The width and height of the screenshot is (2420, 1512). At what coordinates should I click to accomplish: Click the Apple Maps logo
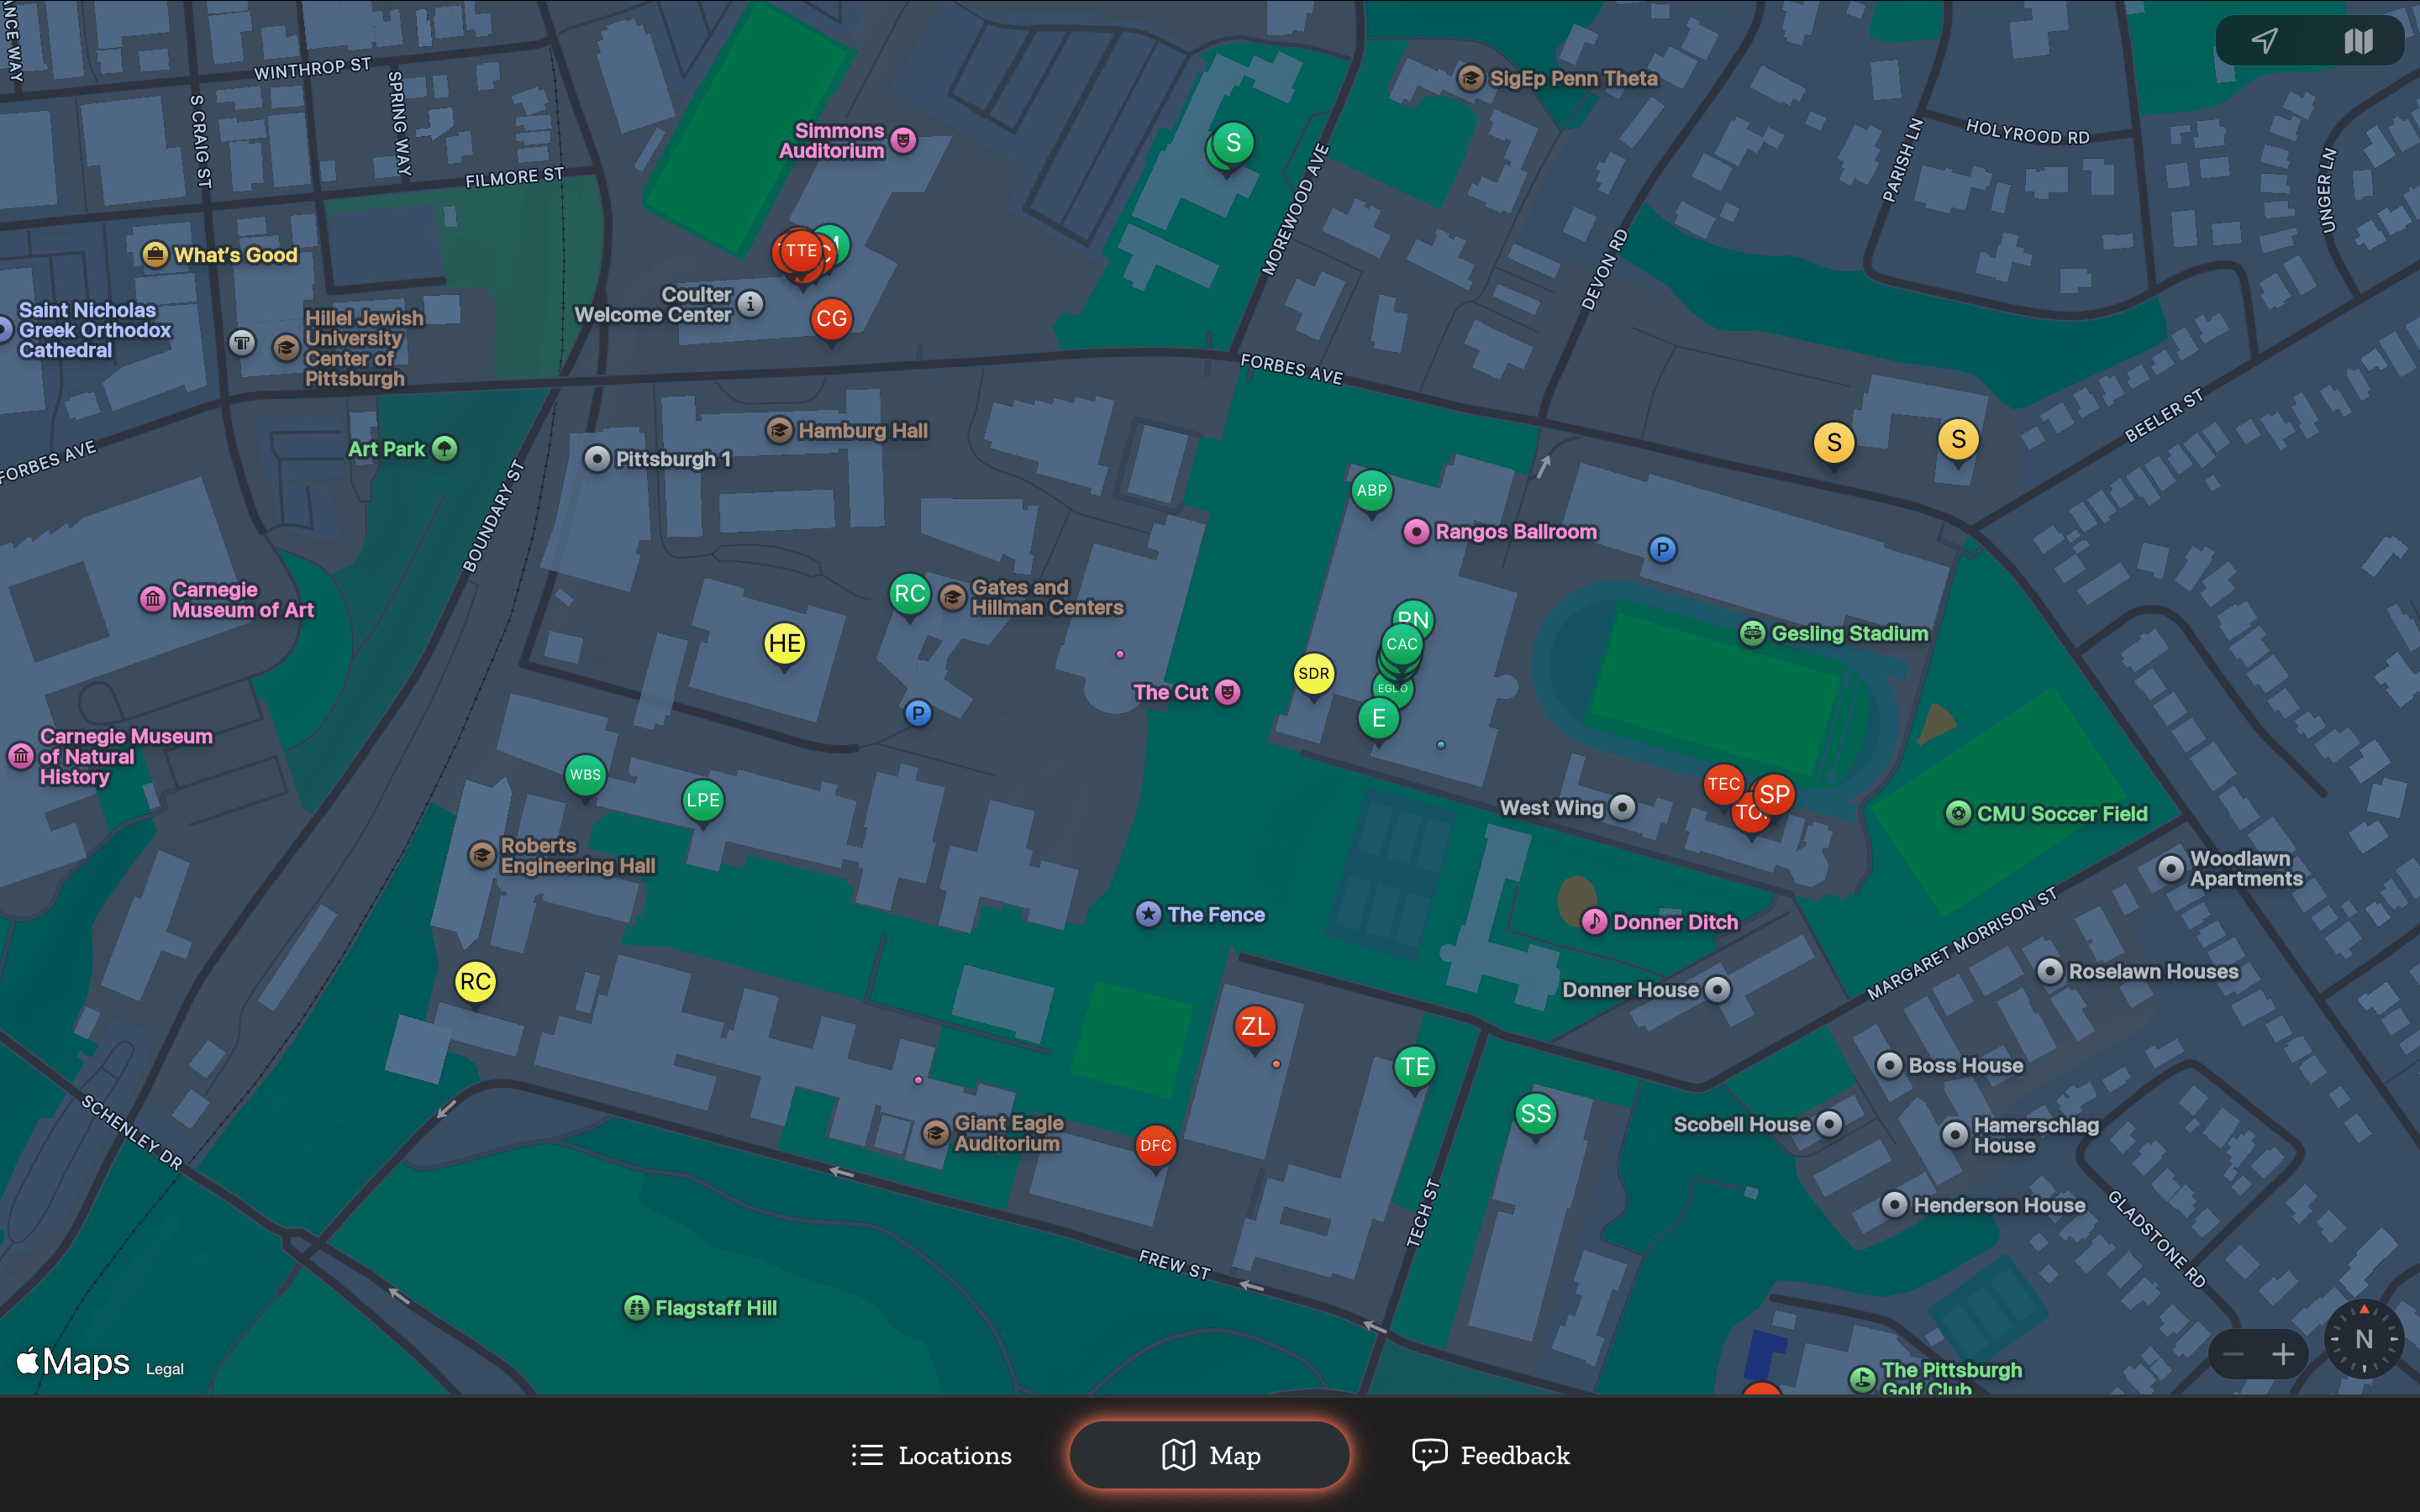tap(73, 1361)
